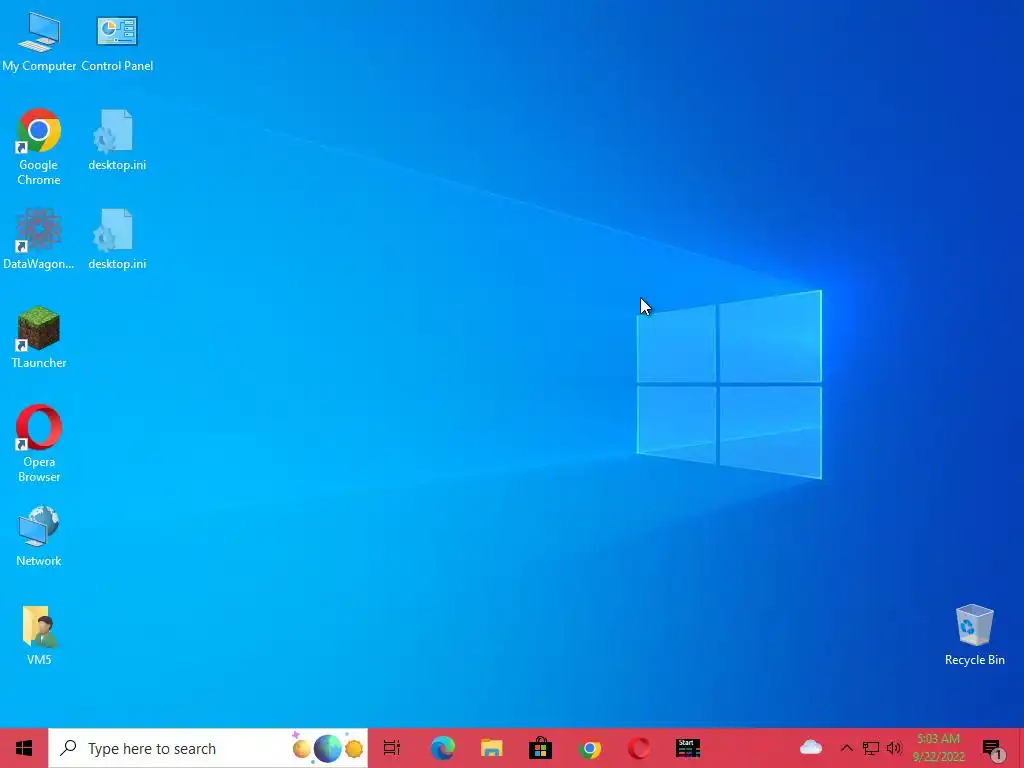Select the DataWagon desktop shortcut
The width and height of the screenshot is (1024, 768).
pos(39,239)
